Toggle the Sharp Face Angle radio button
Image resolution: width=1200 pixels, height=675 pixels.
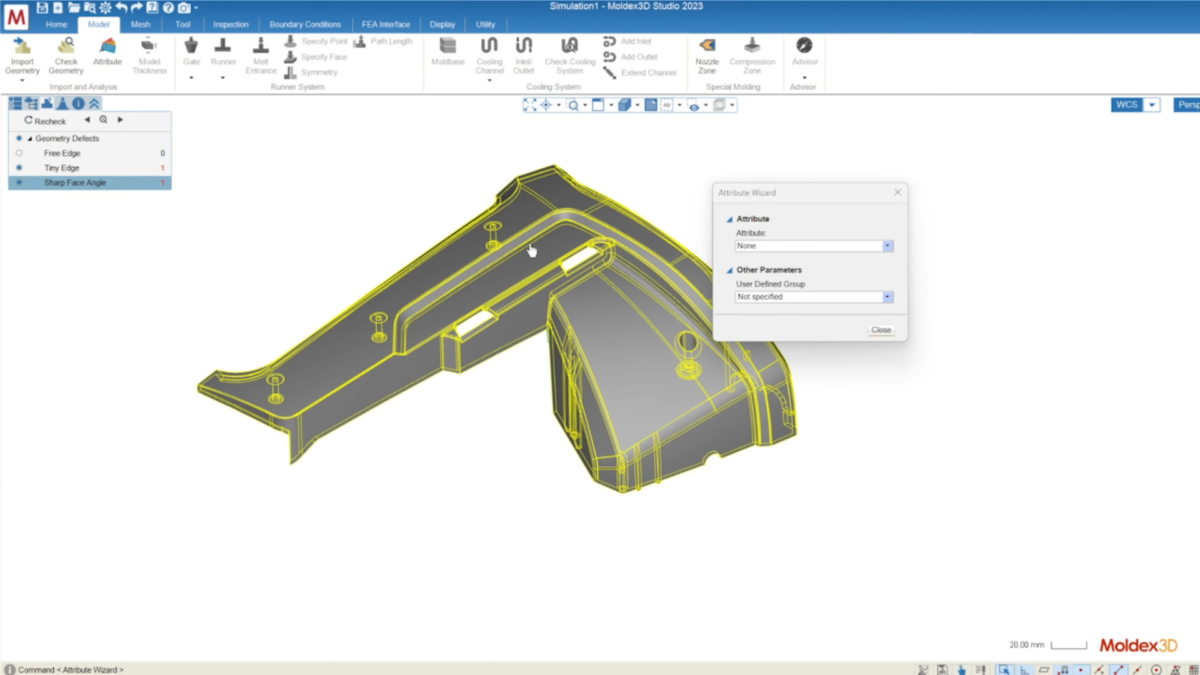[x=19, y=183]
